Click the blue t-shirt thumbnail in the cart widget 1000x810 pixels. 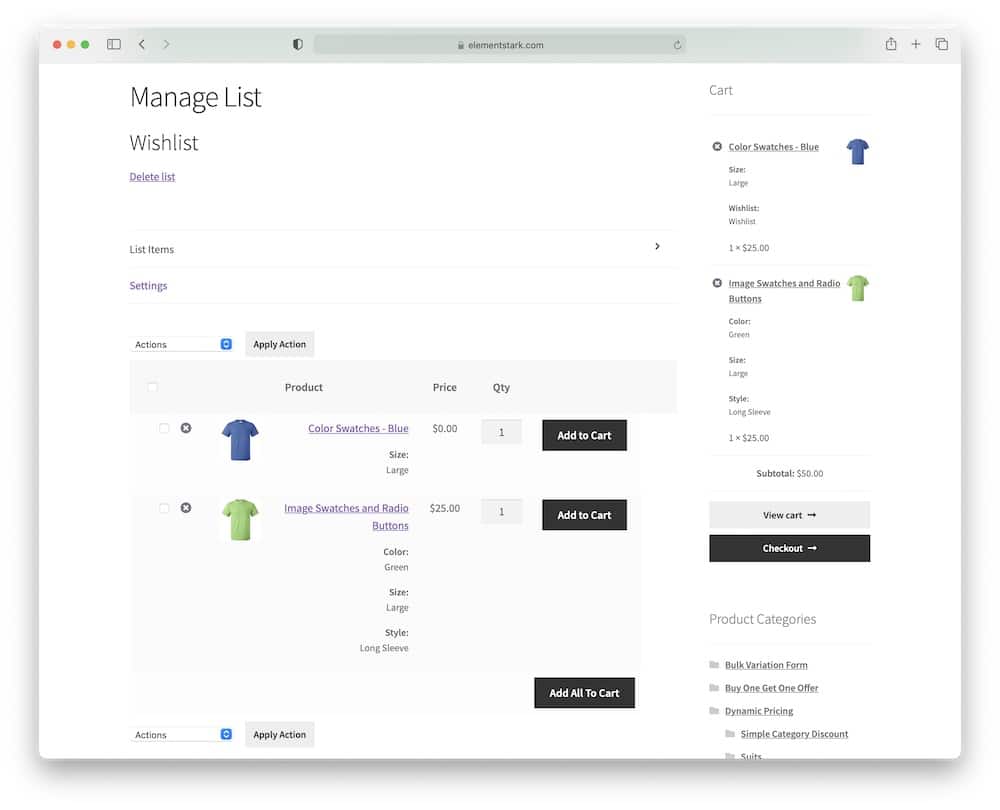point(858,152)
